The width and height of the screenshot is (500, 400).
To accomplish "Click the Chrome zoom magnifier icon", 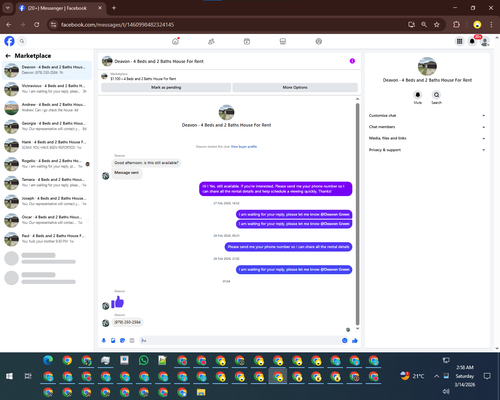I will pyautogui.click(x=424, y=25).
